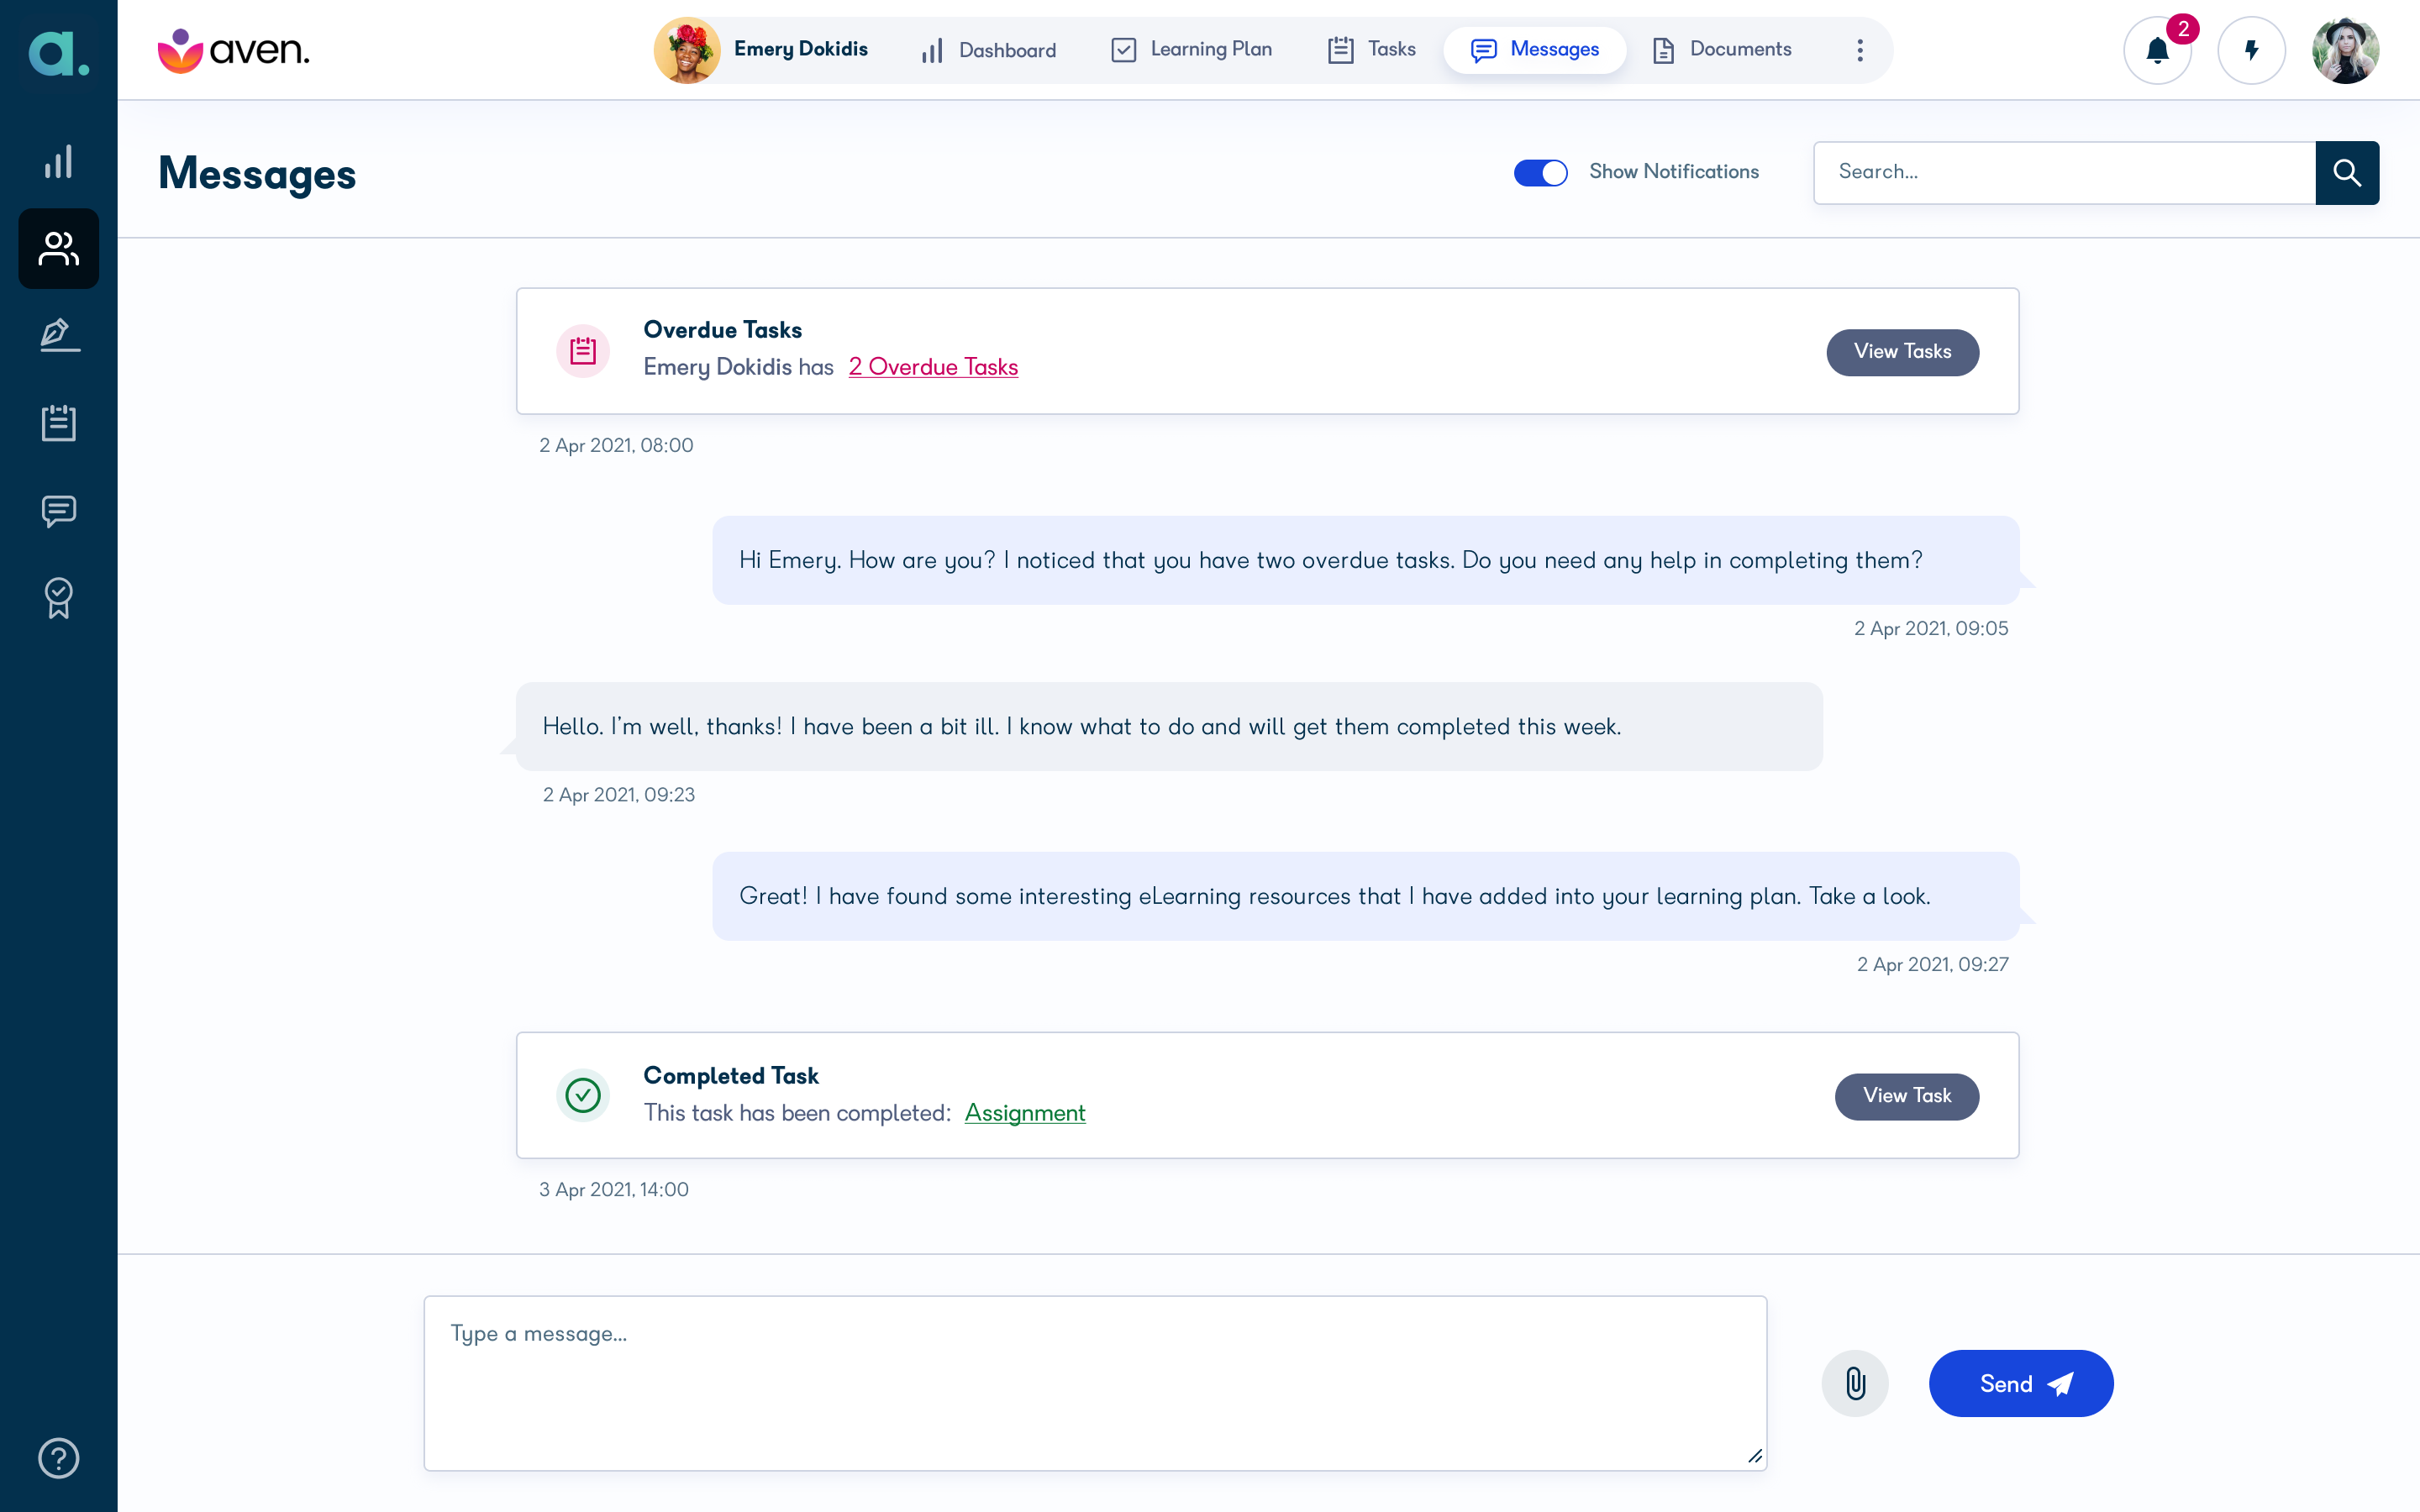
Task: Open the 2 Overdue Tasks link
Action: (x=933, y=367)
